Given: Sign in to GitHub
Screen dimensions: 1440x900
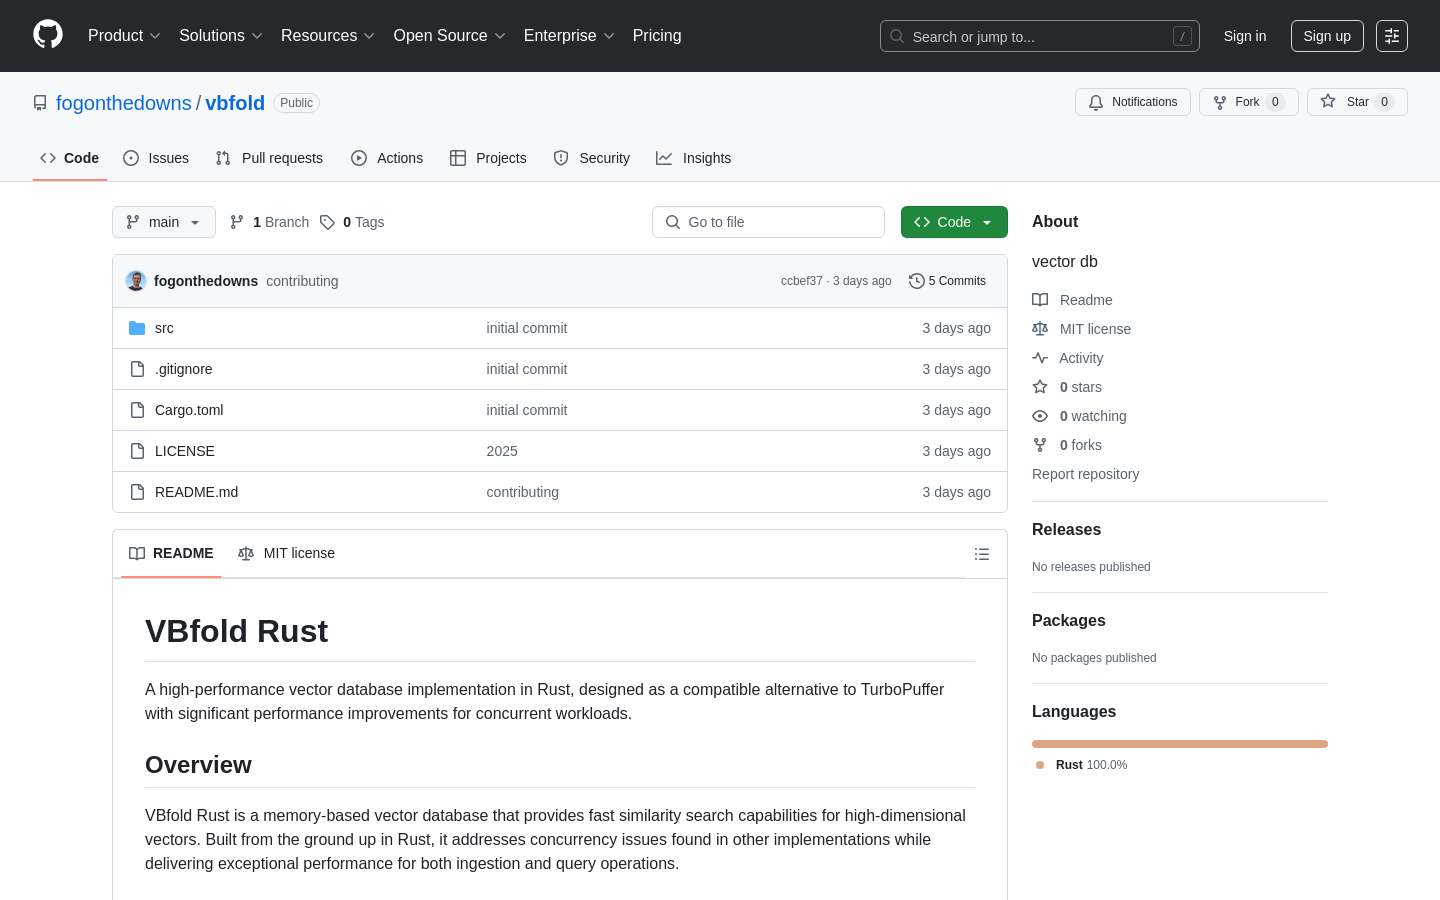Looking at the screenshot, I should click(1245, 36).
